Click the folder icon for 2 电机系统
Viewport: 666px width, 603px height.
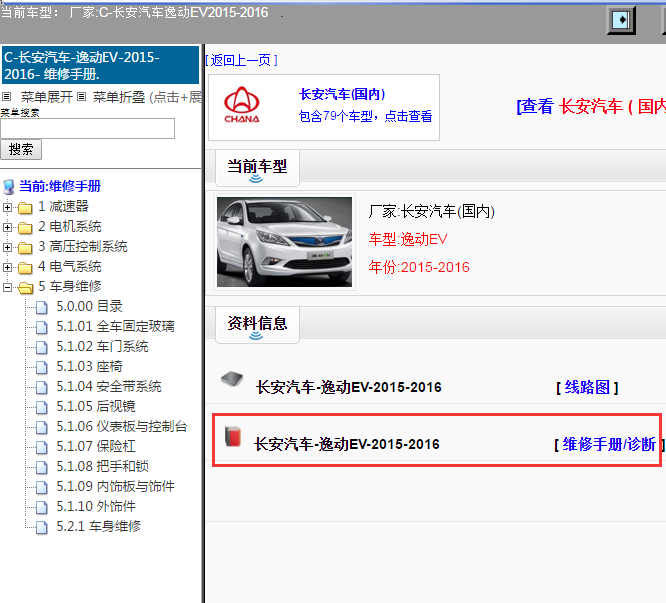tap(25, 228)
